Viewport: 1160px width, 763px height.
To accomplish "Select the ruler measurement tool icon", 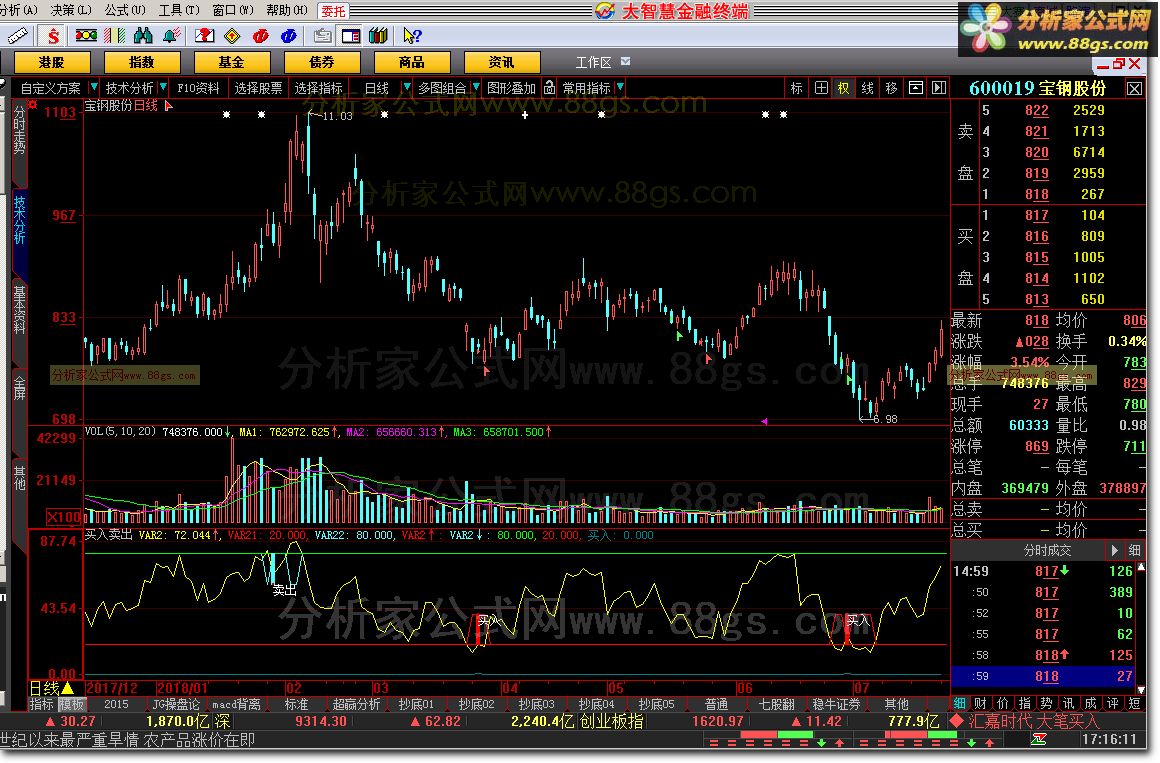I will [x=17, y=36].
